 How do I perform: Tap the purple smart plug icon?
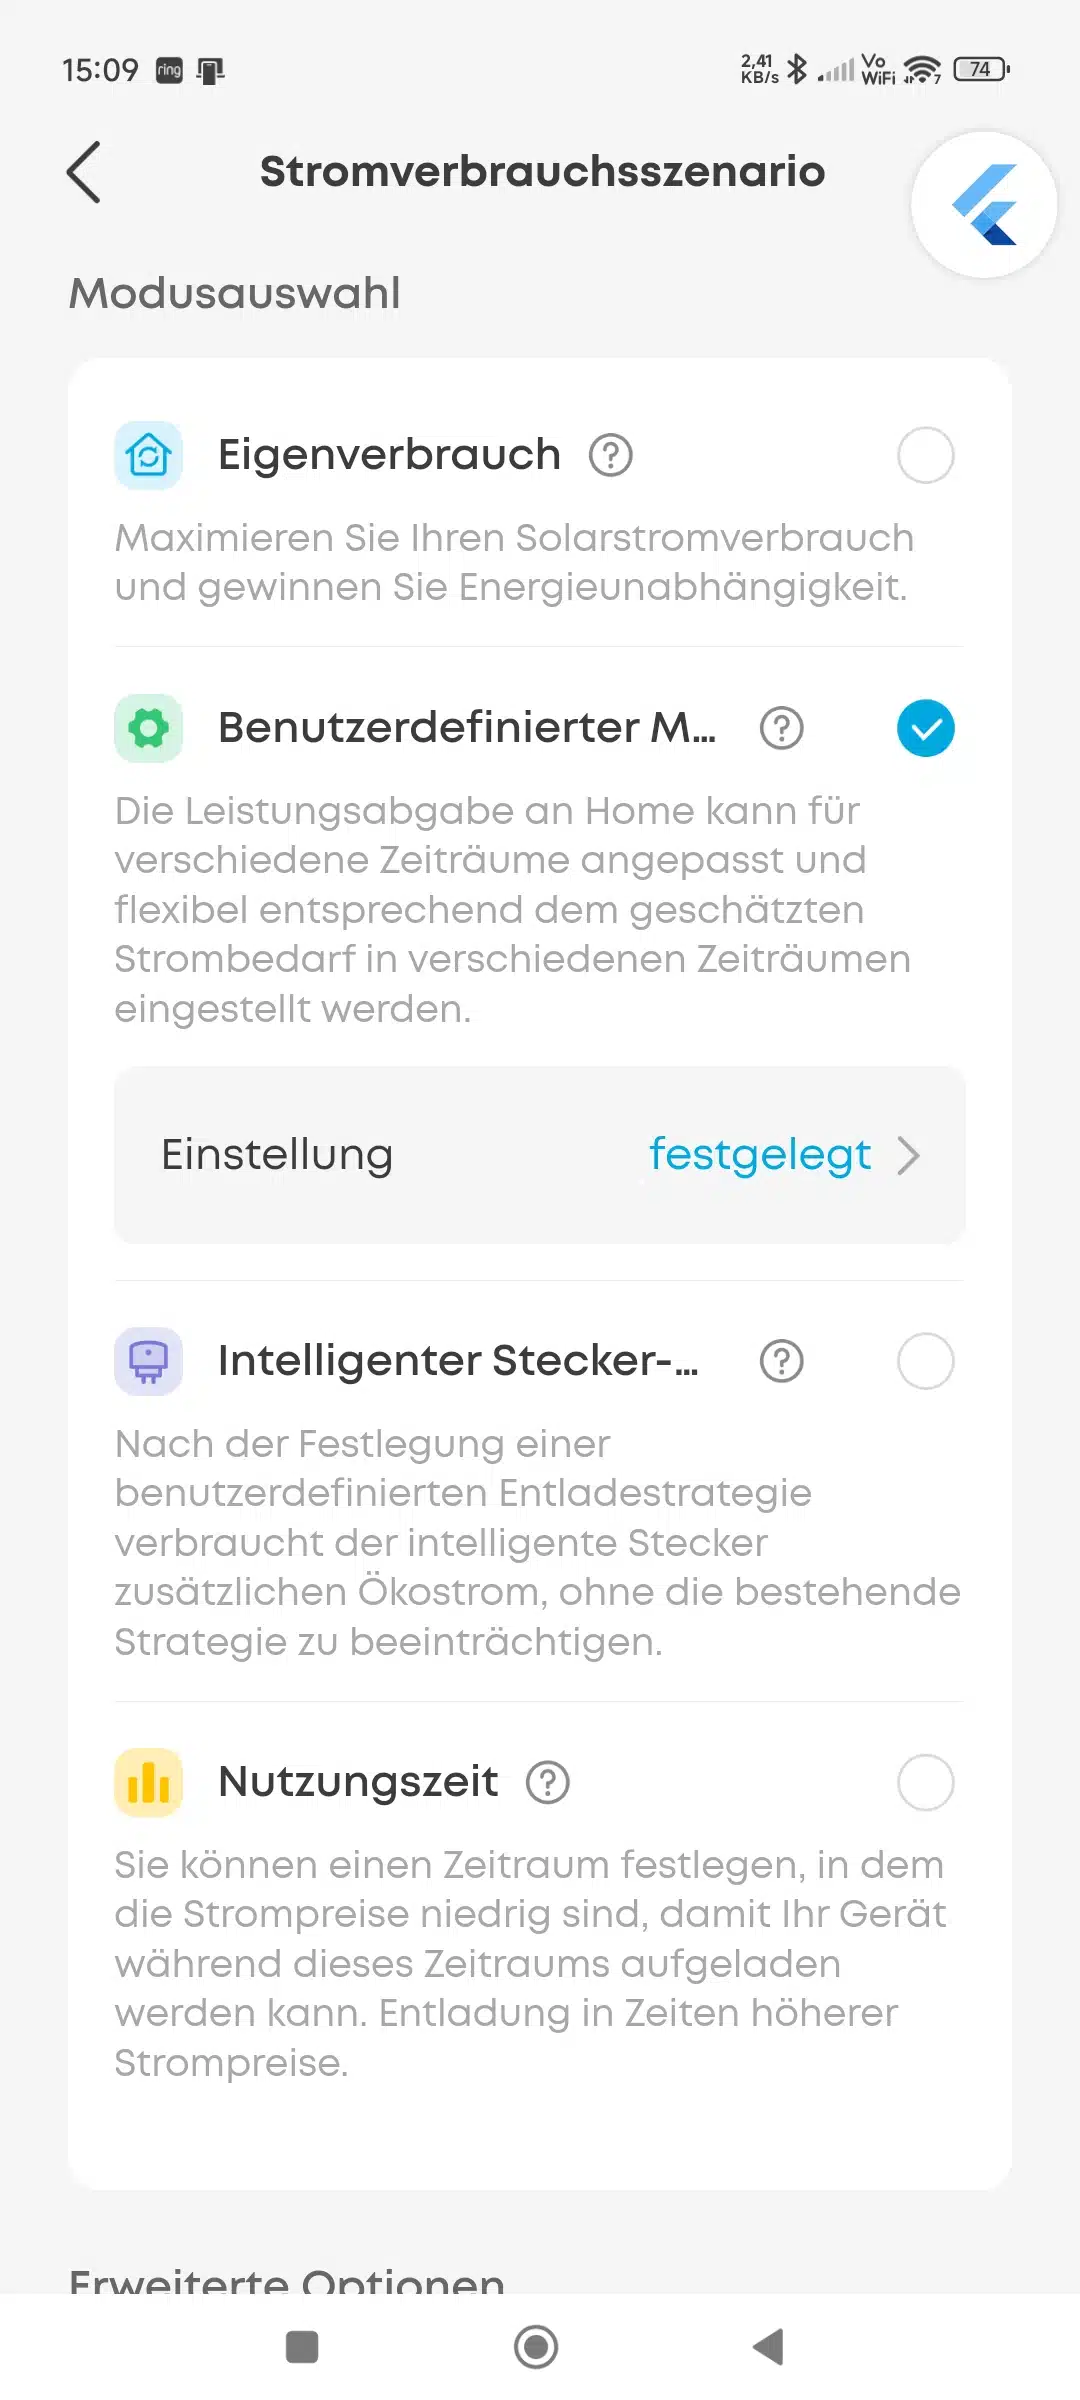click(x=149, y=1361)
